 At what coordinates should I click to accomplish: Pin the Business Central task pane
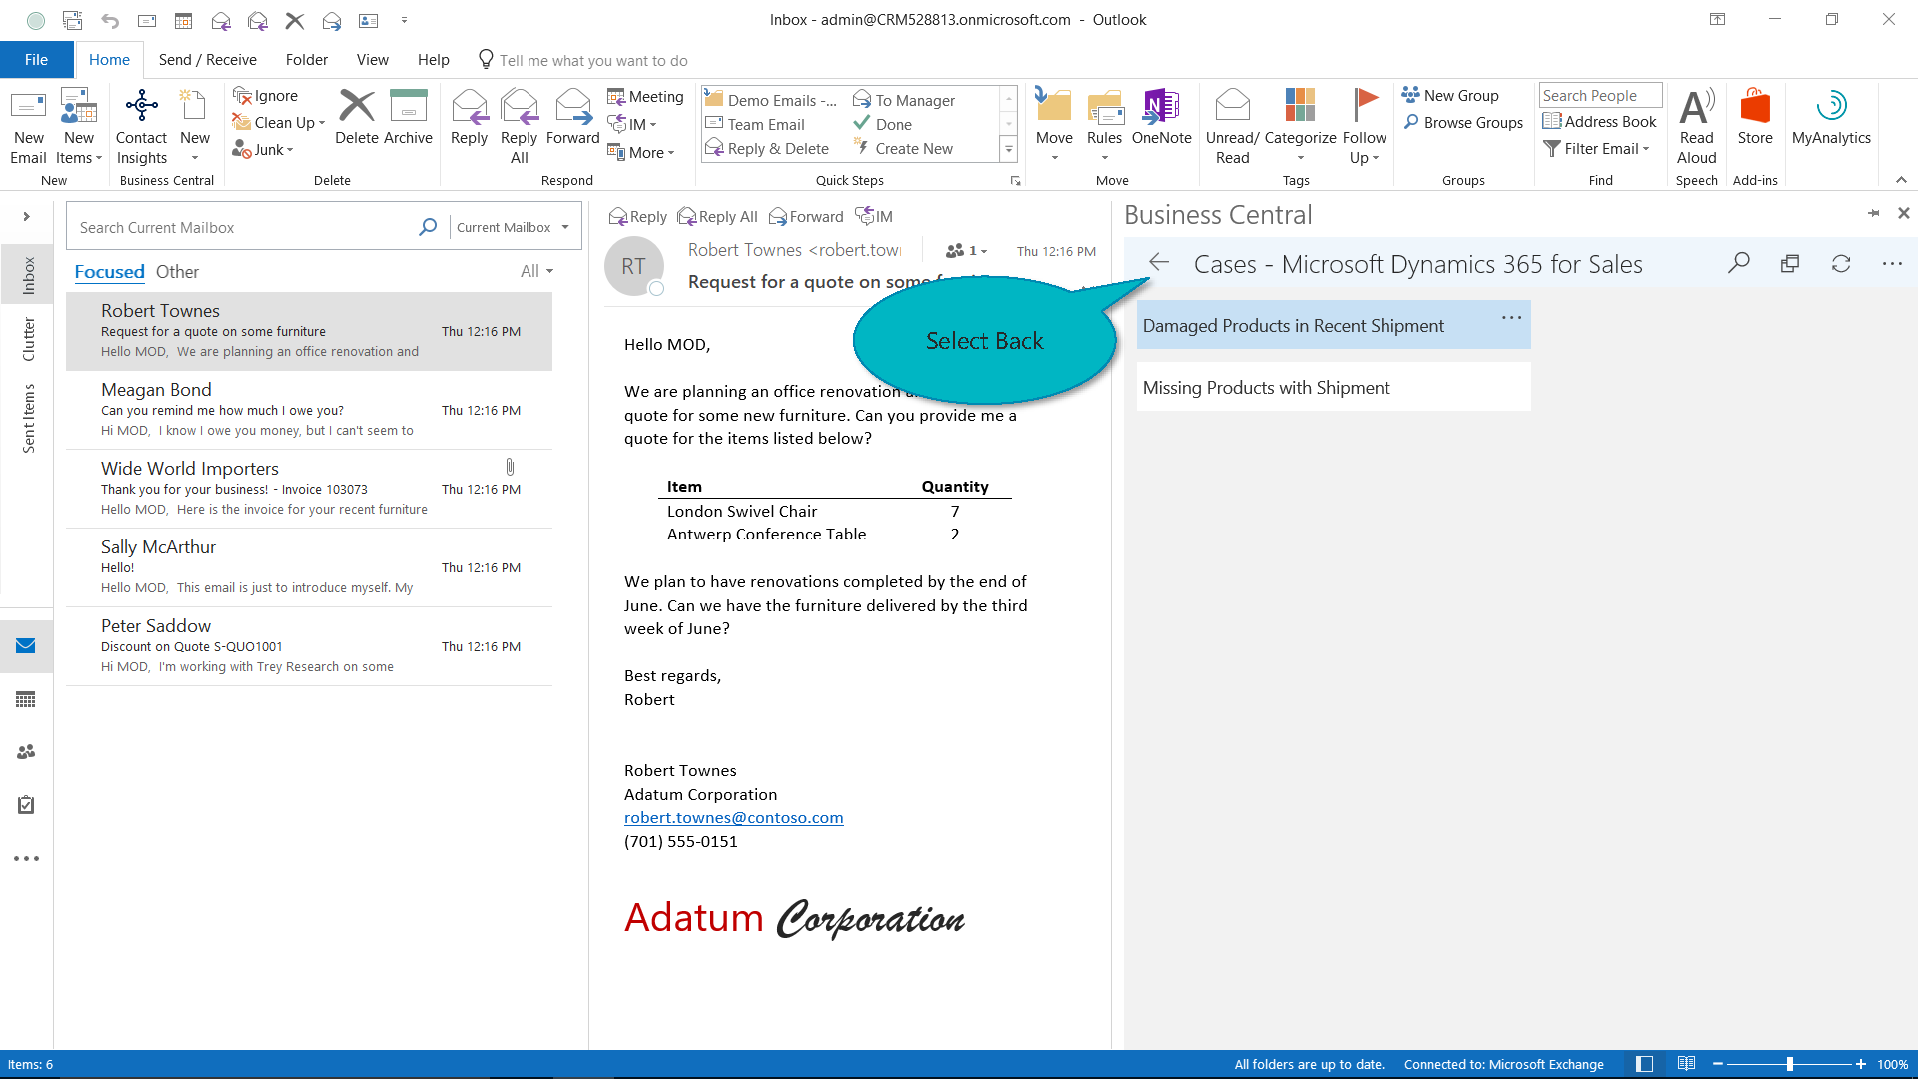coord(1873,213)
